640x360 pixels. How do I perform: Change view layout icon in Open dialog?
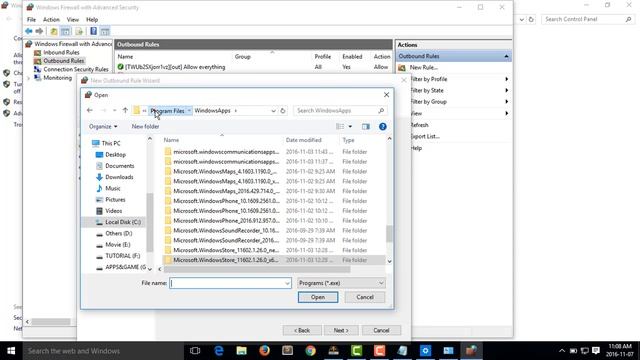point(340,127)
